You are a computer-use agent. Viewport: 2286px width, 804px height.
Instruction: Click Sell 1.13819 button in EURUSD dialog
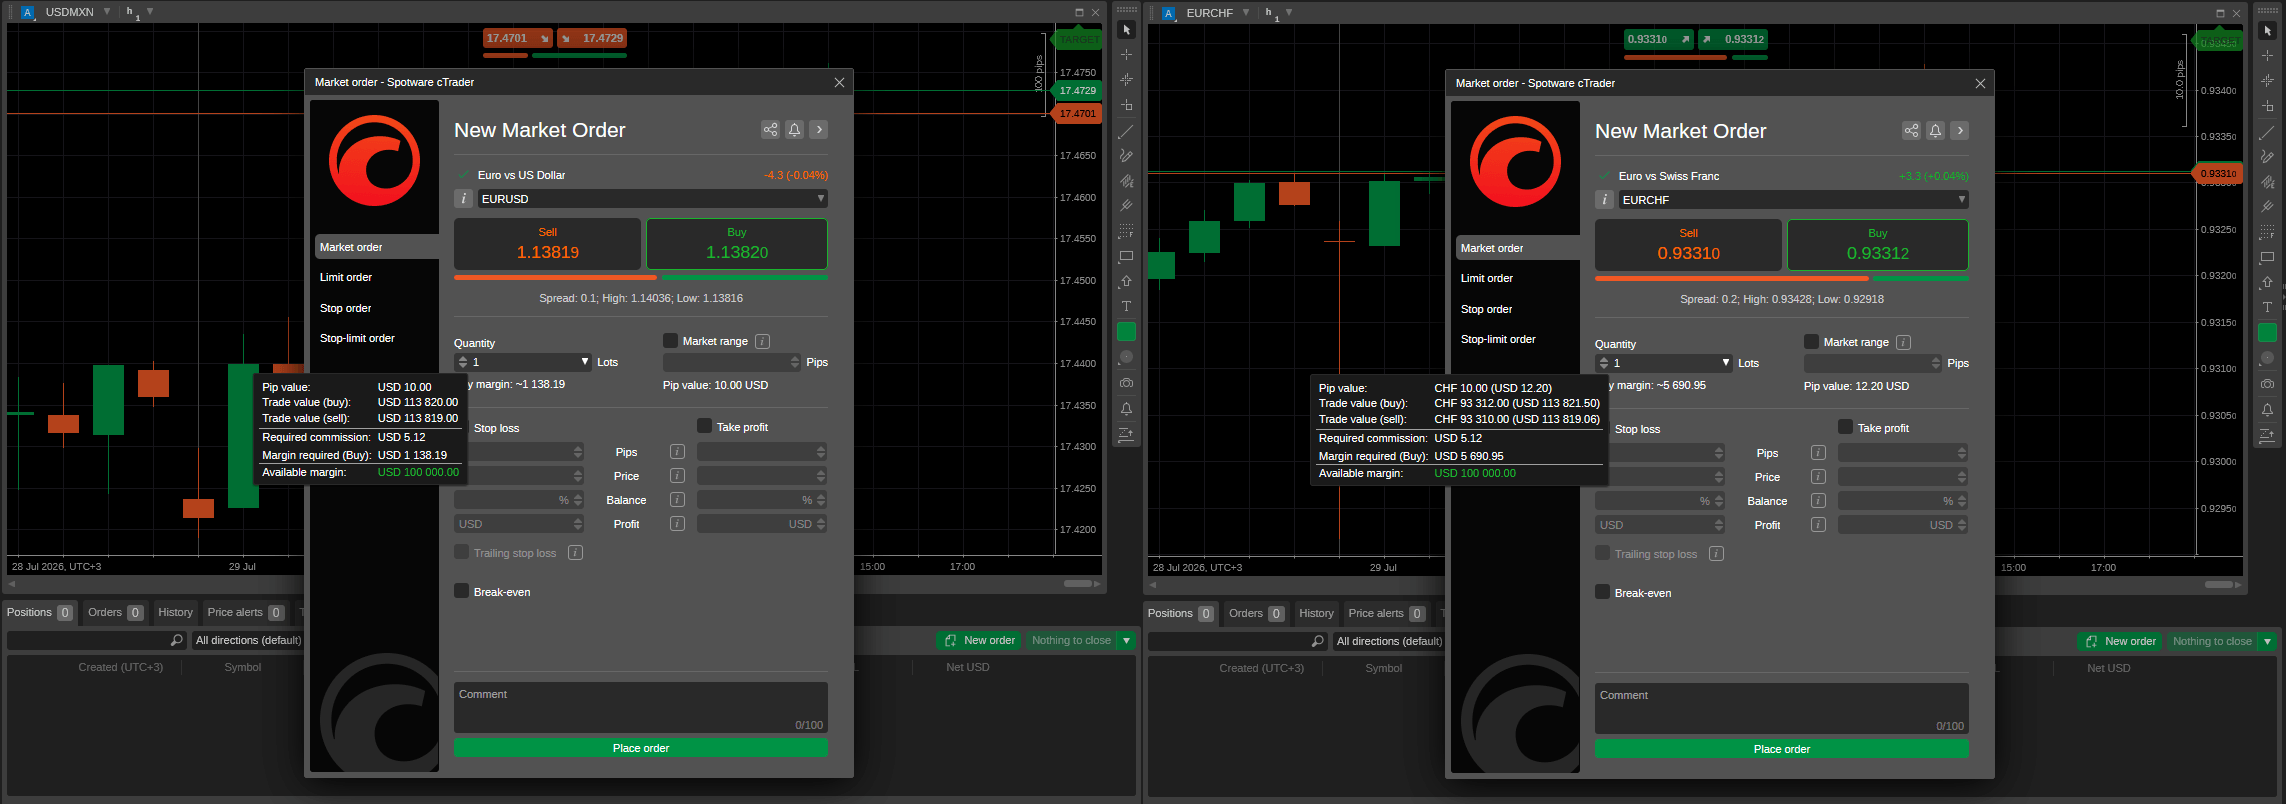click(x=547, y=243)
